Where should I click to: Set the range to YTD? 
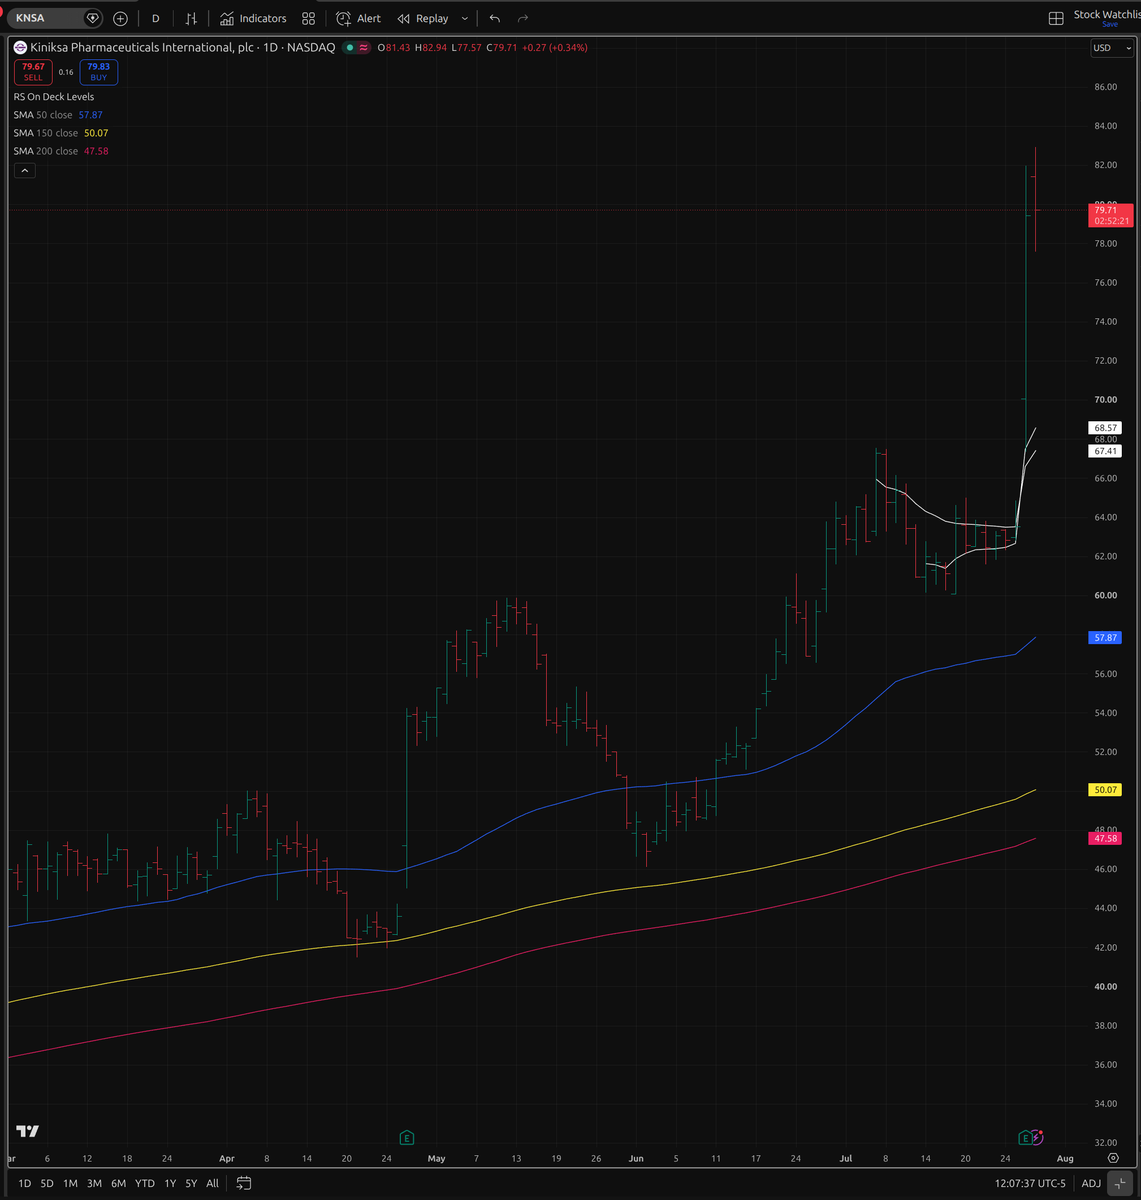(x=145, y=1183)
